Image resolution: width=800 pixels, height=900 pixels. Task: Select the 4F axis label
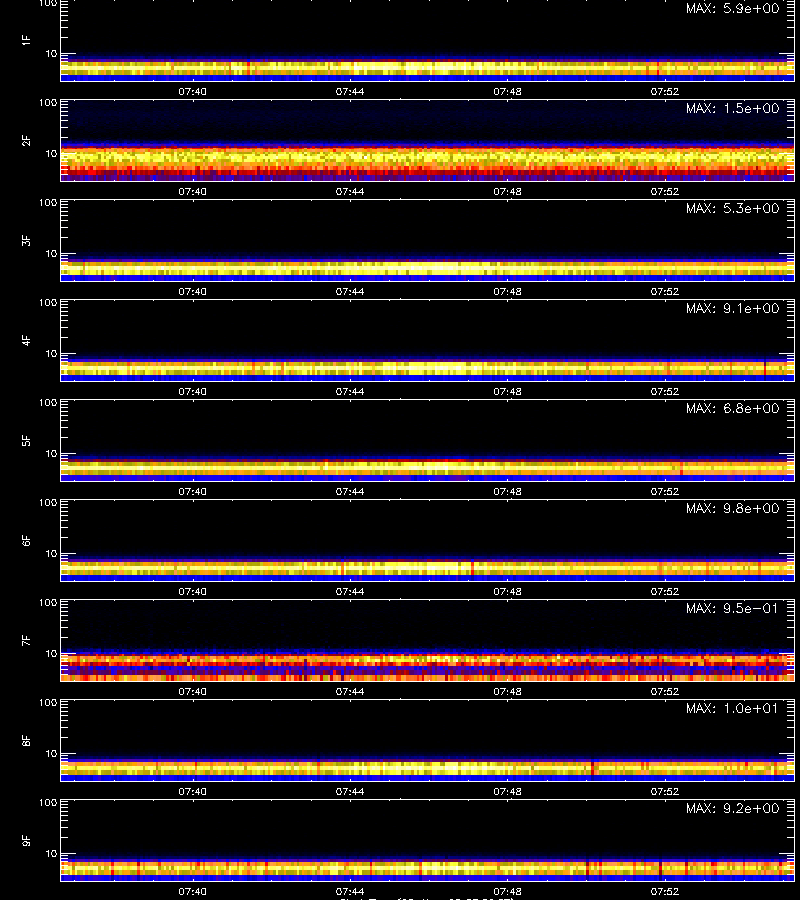coord(26,340)
